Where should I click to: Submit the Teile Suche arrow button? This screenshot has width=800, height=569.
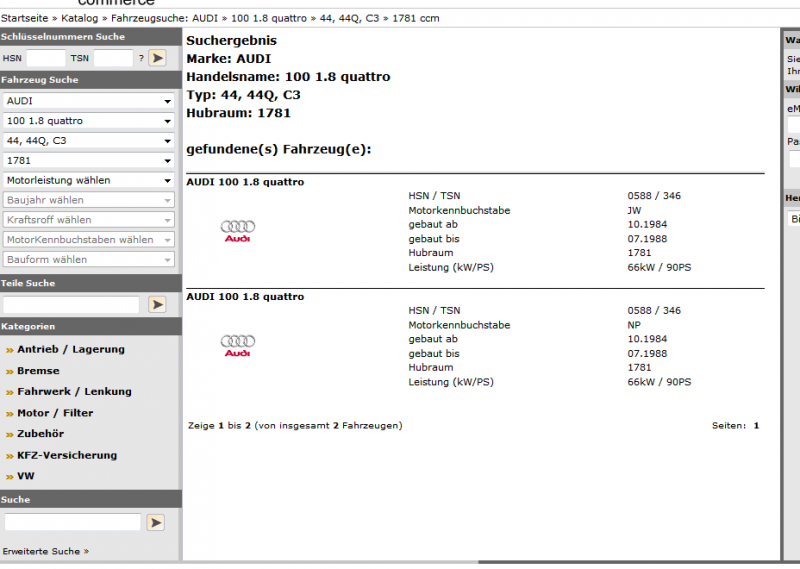(157, 305)
